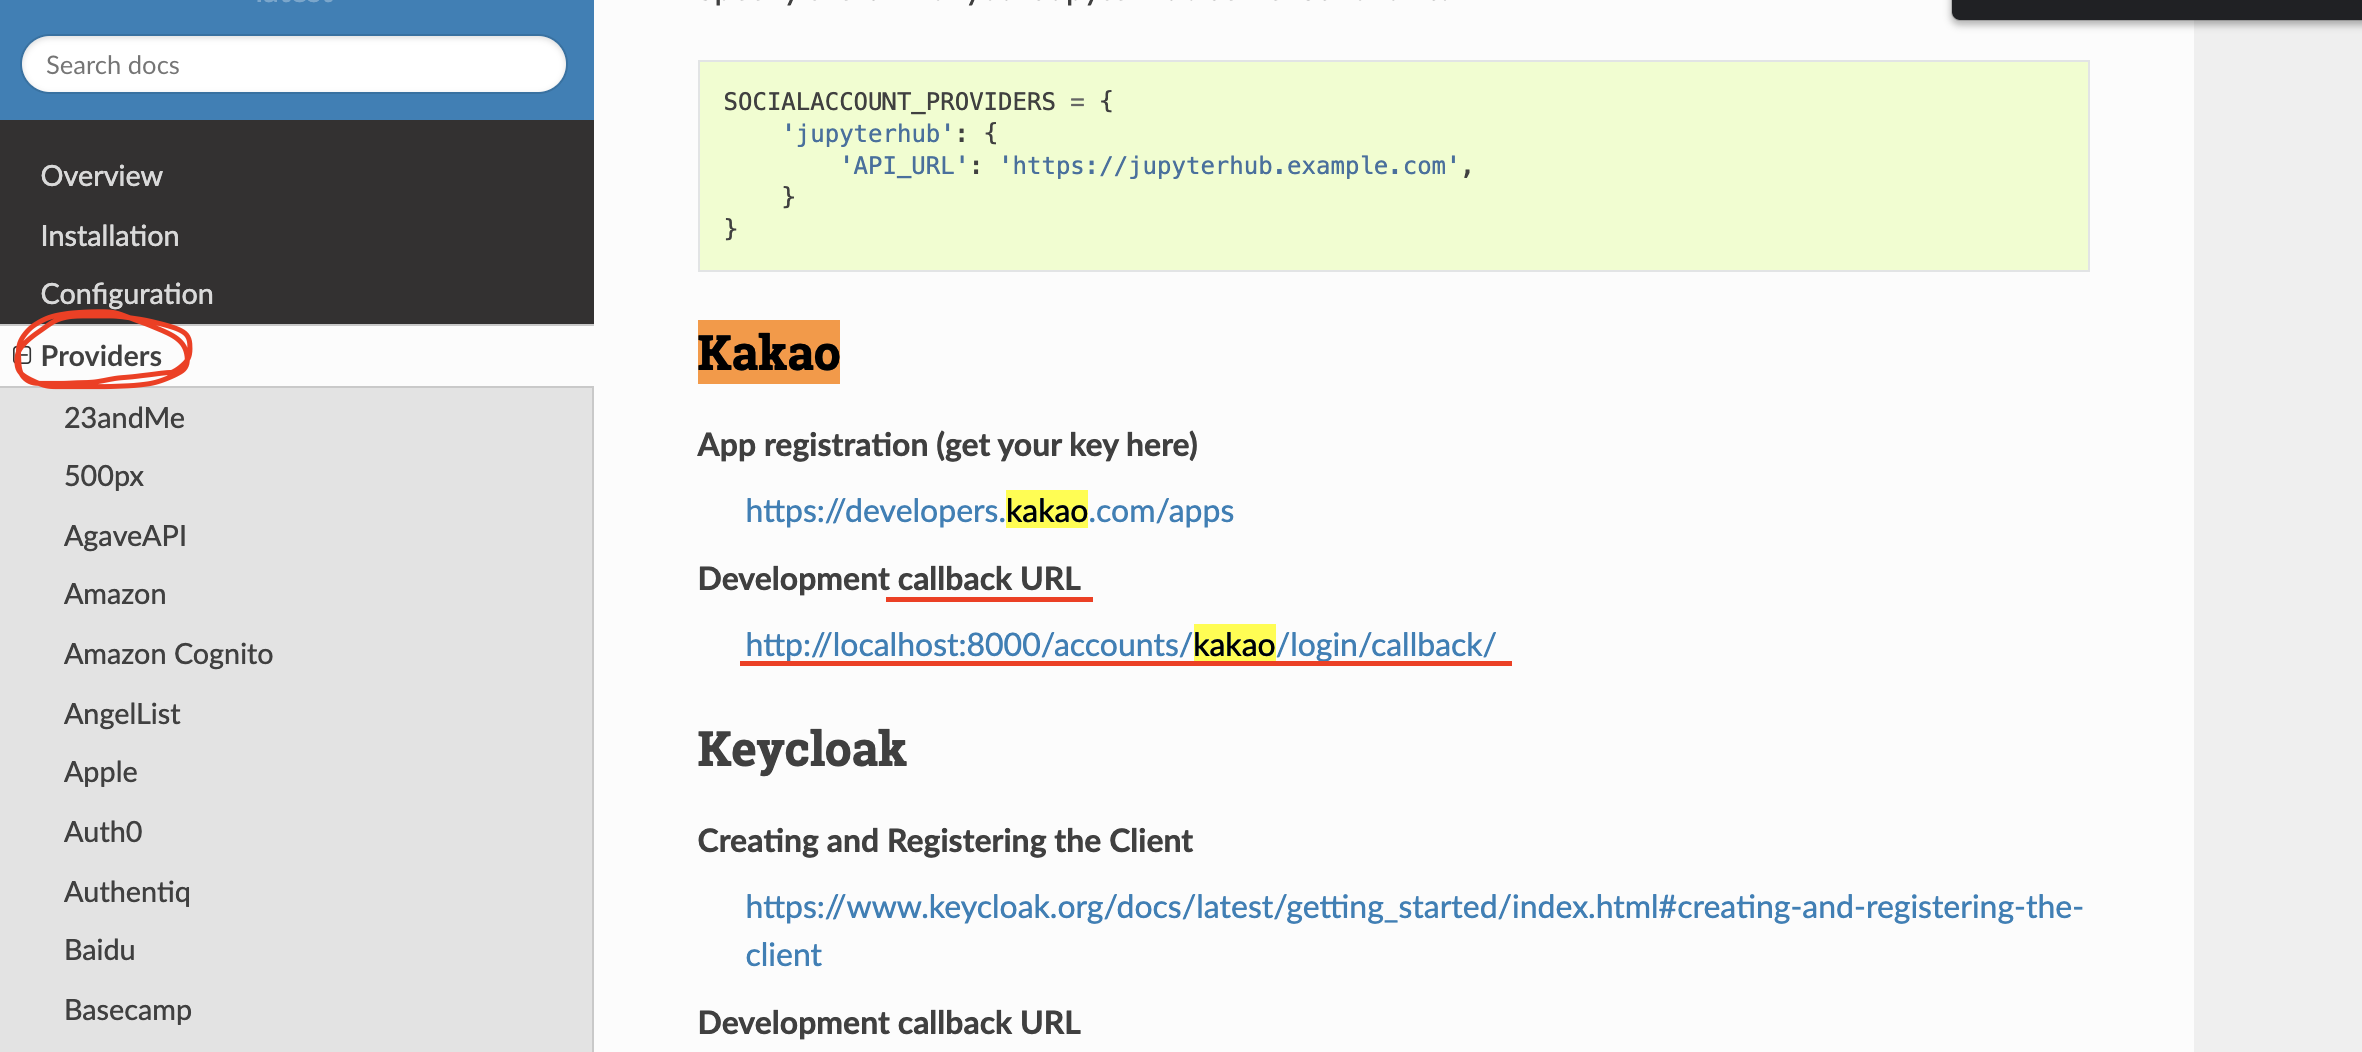Open the Configuration page in sidebar
The width and height of the screenshot is (2362, 1052).
coord(127,294)
